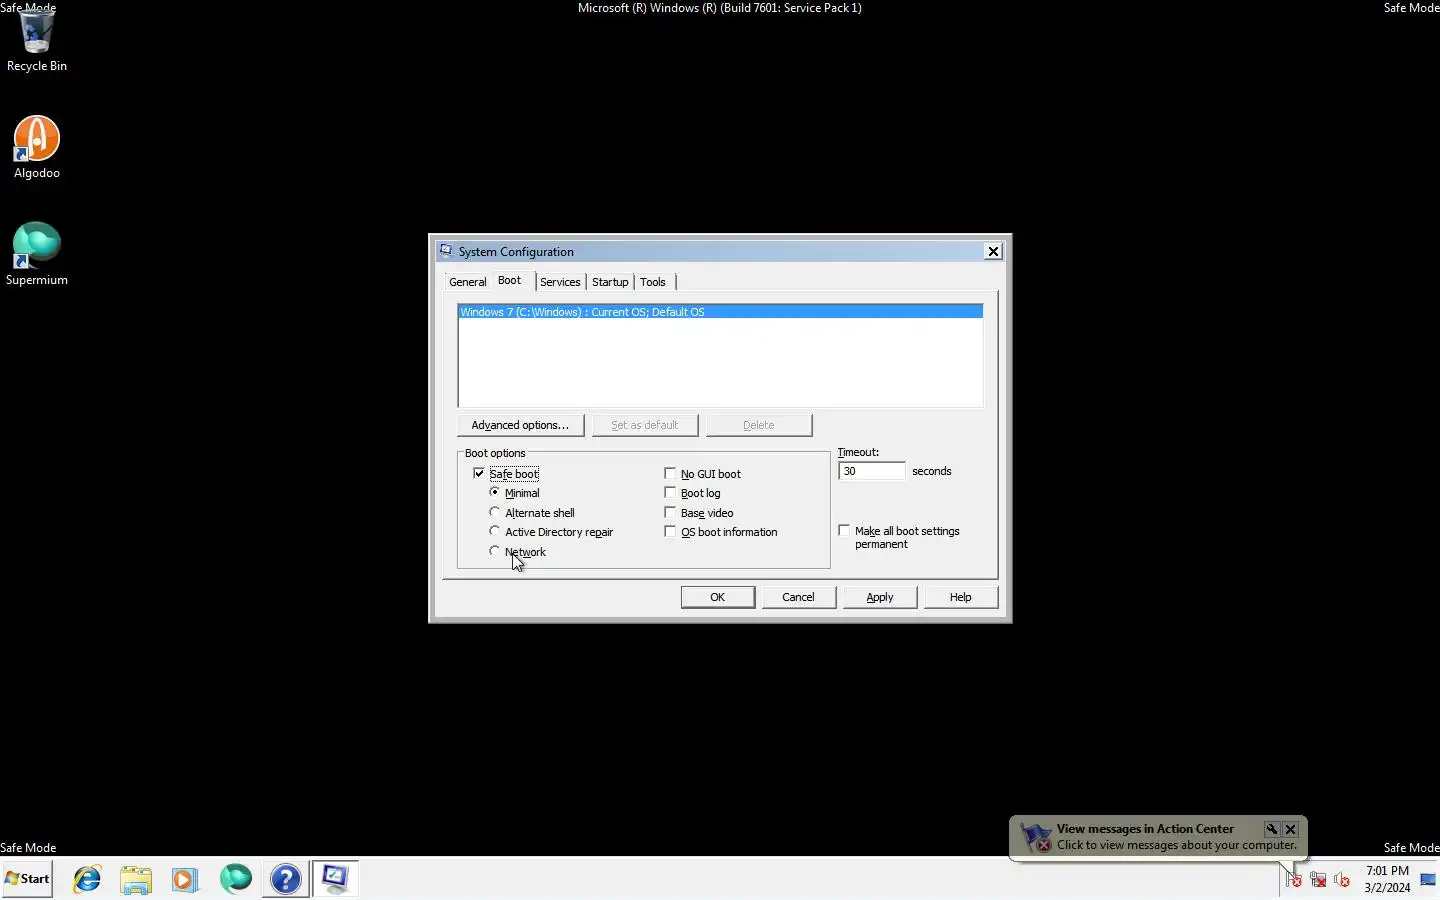Screen dimensions: 1440x900
Task: Uncheck the Safe boot checkbox
Action: click(x=479, y=474)
